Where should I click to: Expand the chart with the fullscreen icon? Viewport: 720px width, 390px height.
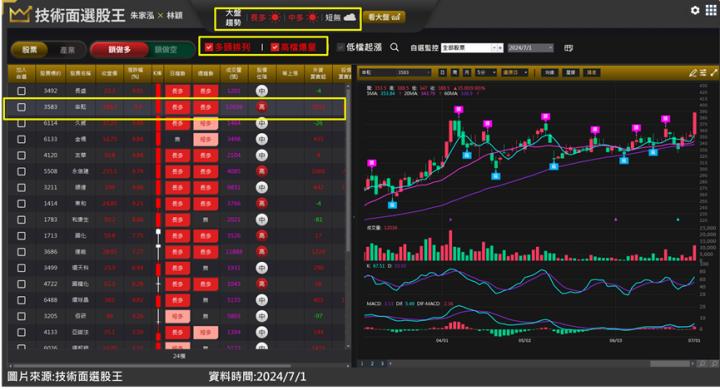coord(714,73)
